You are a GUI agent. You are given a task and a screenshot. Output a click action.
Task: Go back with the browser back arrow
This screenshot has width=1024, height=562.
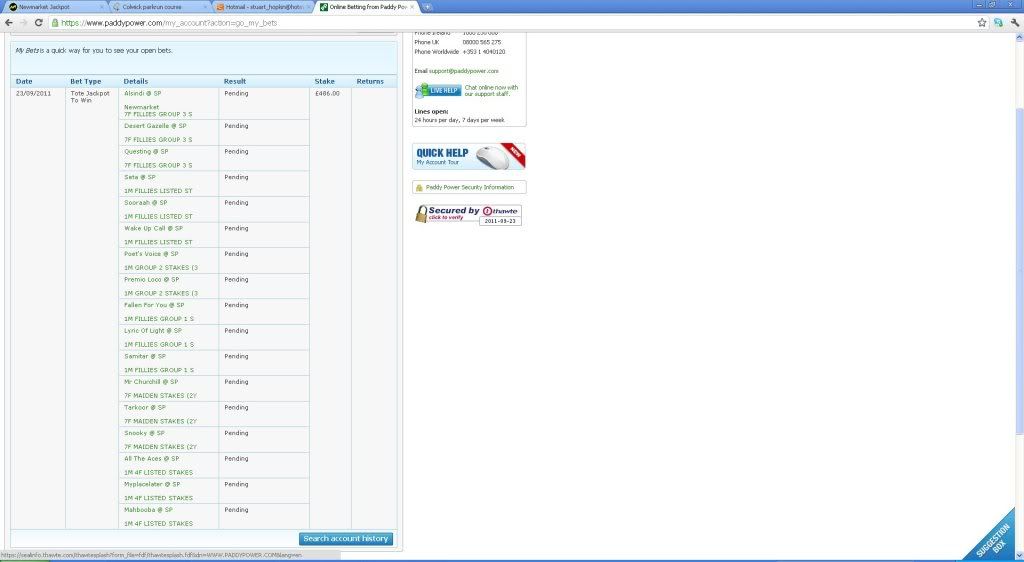[8, 22]
